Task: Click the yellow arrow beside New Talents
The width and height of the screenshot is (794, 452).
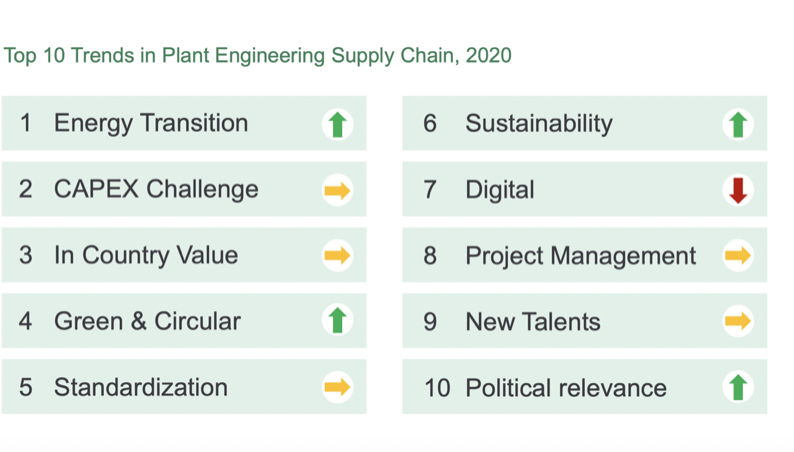Action: pyautogui.click(x=738, y=321)
